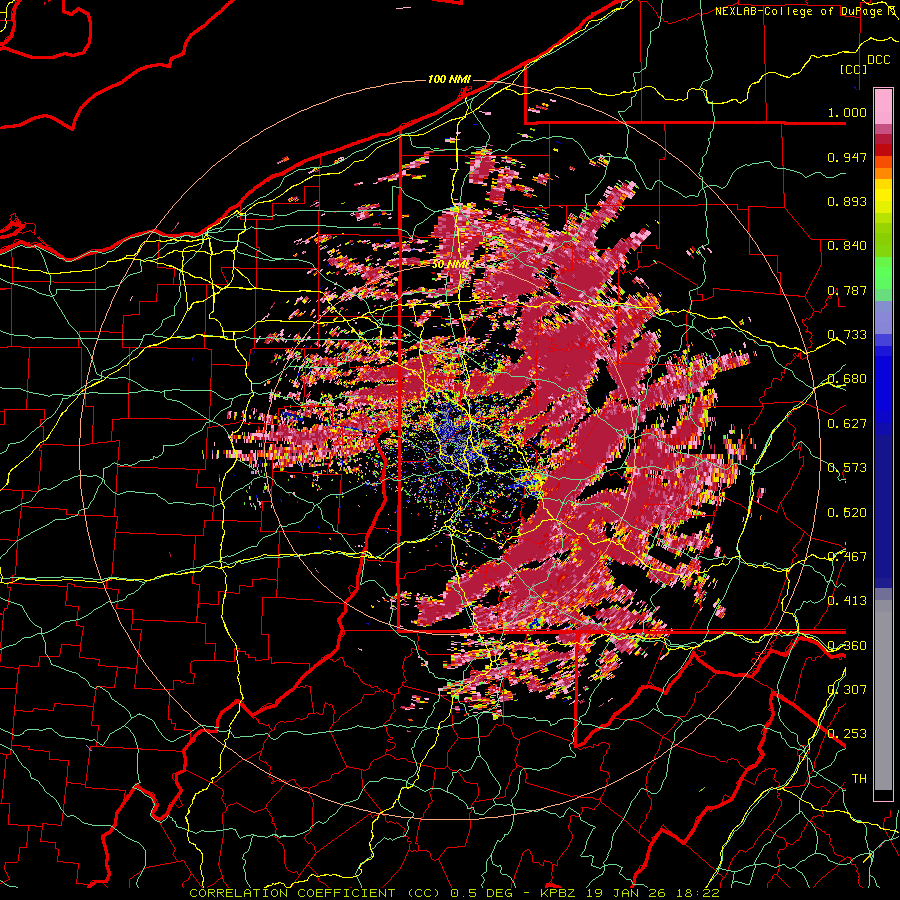Click the 0.893 scale value
This screenshot has width=900, height=900.
click(847, 201)
